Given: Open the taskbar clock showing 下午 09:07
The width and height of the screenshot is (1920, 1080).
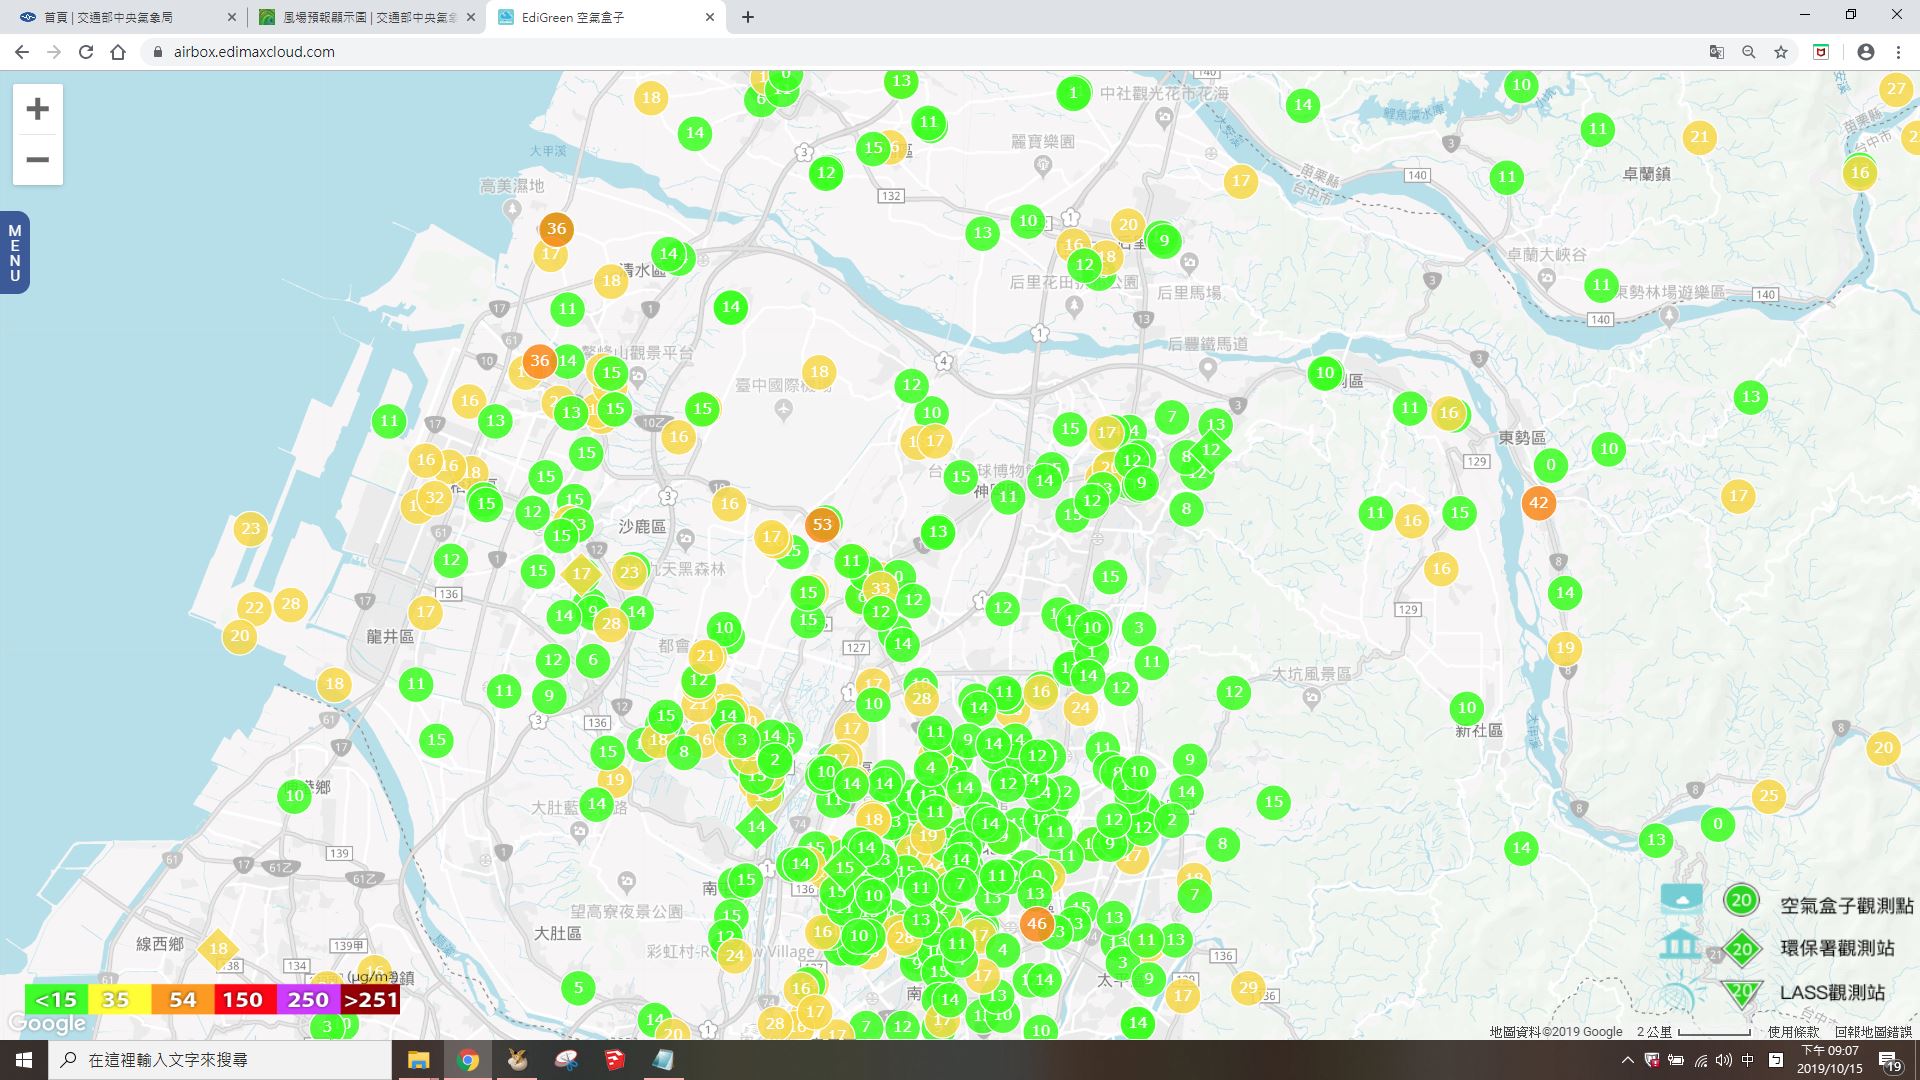Looking at the screenshot, I should pos(1830,1060).
